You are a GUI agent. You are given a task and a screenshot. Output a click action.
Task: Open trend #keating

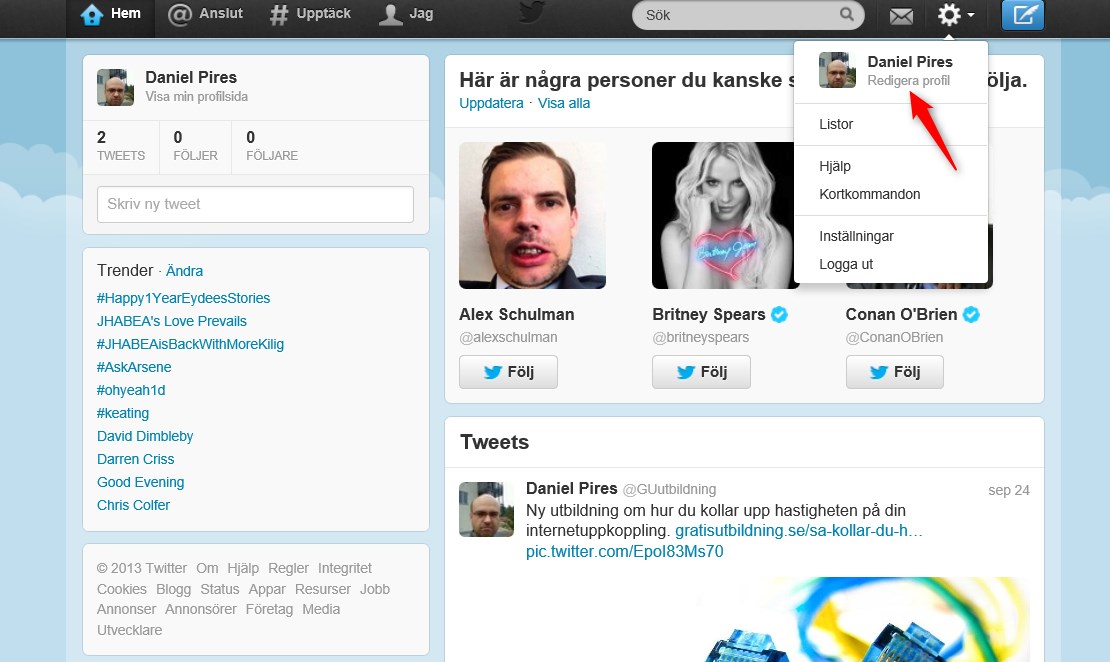point(123,413)
